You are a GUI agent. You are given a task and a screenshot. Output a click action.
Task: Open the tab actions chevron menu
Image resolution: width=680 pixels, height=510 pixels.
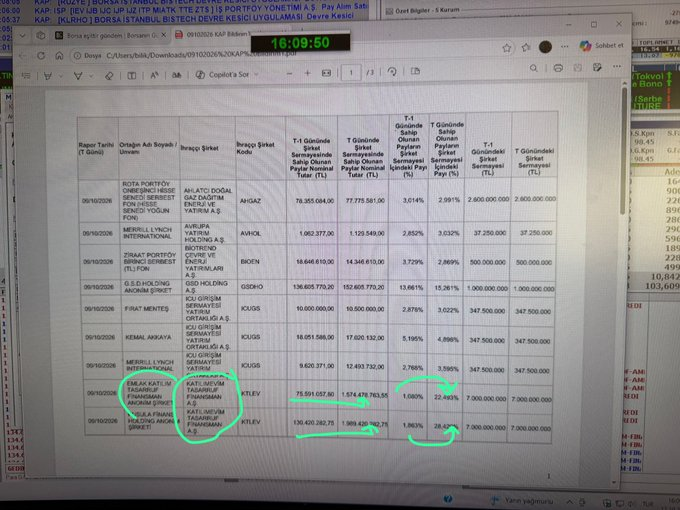[23, 36]
